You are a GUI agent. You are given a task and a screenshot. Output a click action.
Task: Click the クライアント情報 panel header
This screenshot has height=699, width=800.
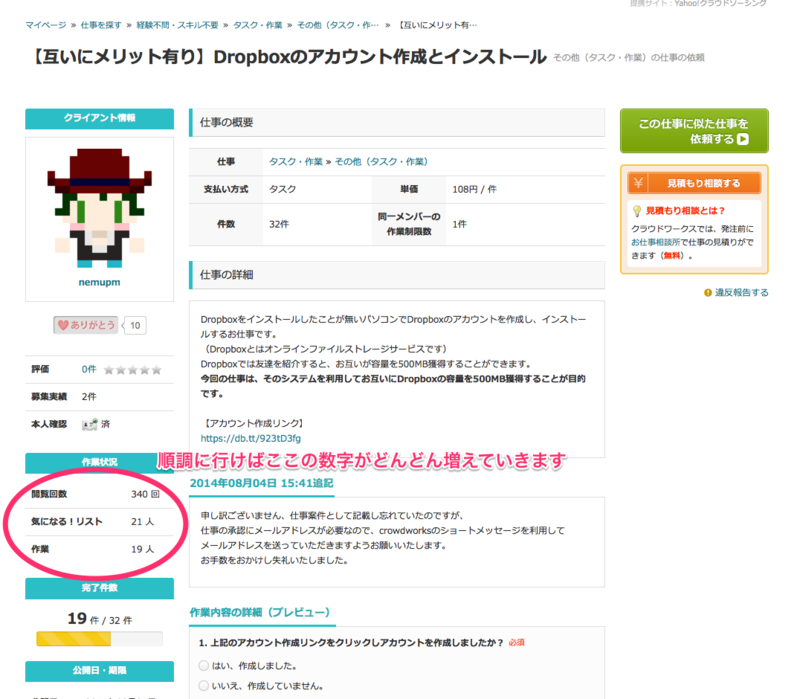point(99,118)
